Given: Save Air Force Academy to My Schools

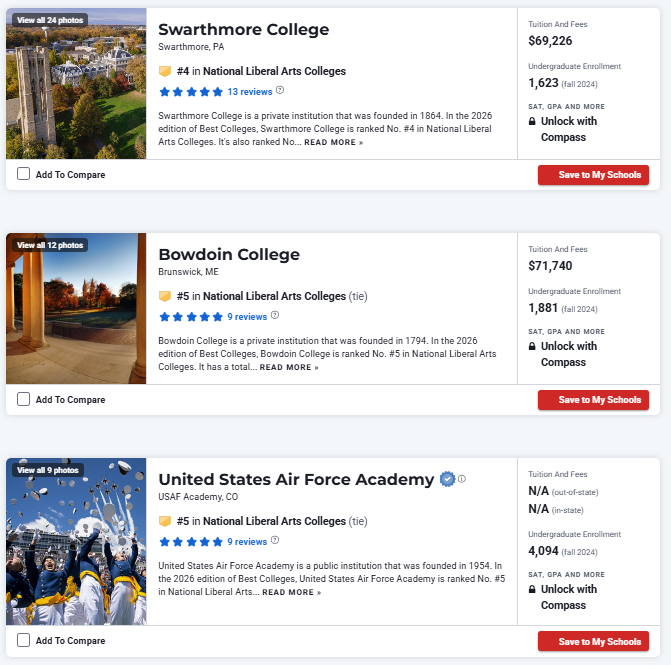Looking at the screenshot, I should [593, 641].
